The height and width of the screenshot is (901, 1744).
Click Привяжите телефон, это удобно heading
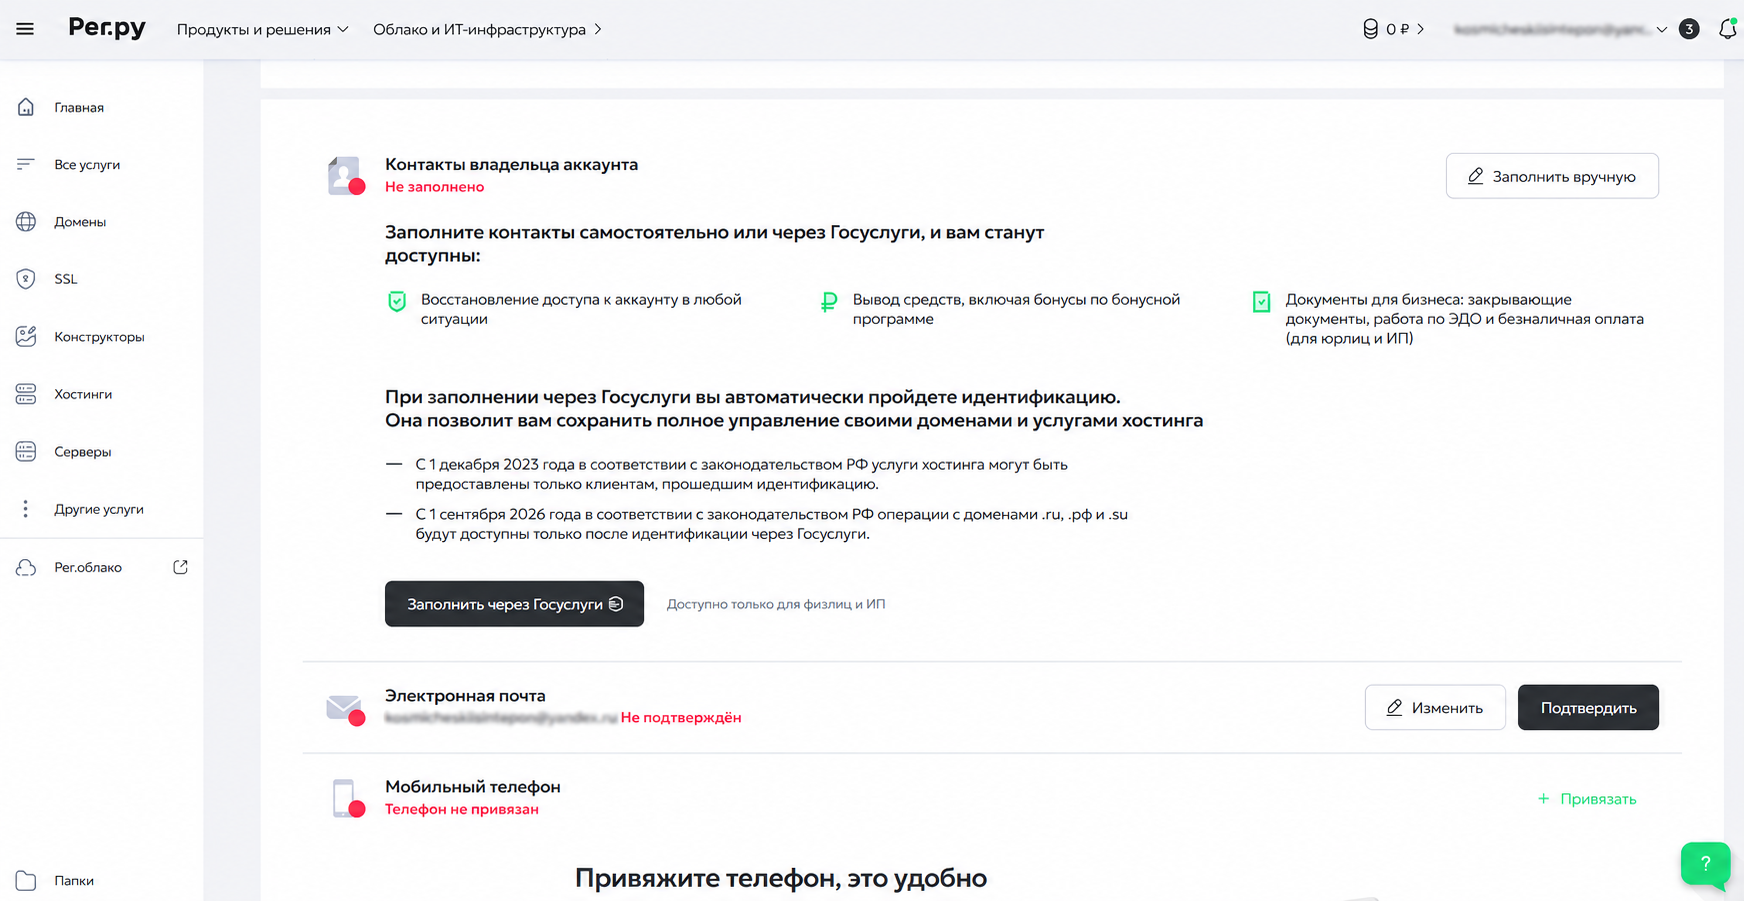tap(781, 878)
